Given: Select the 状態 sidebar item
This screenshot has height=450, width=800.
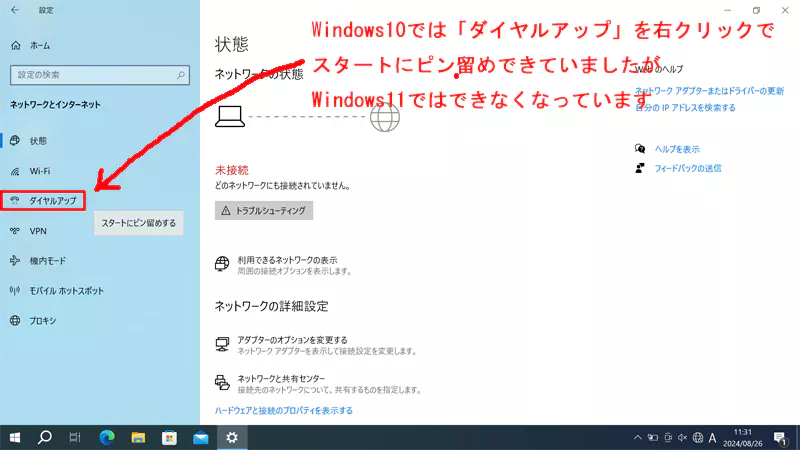Looking at the screenshot, I should coord(38,141).
